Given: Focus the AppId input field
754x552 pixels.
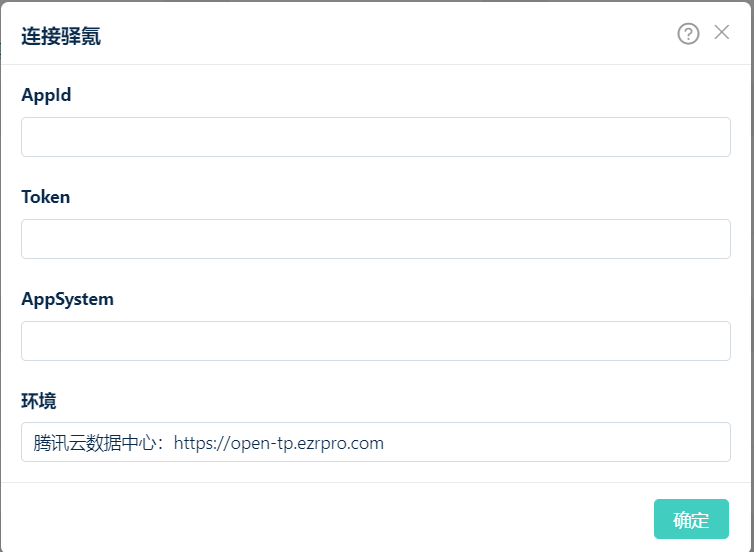Looking at the screenshot, I should (375, 137).
